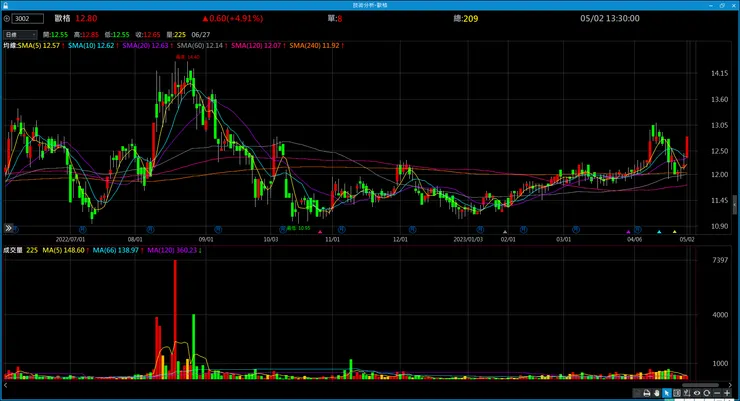Click the refresh circle icon
Screen dimensions: 740x401
point(706,393)
